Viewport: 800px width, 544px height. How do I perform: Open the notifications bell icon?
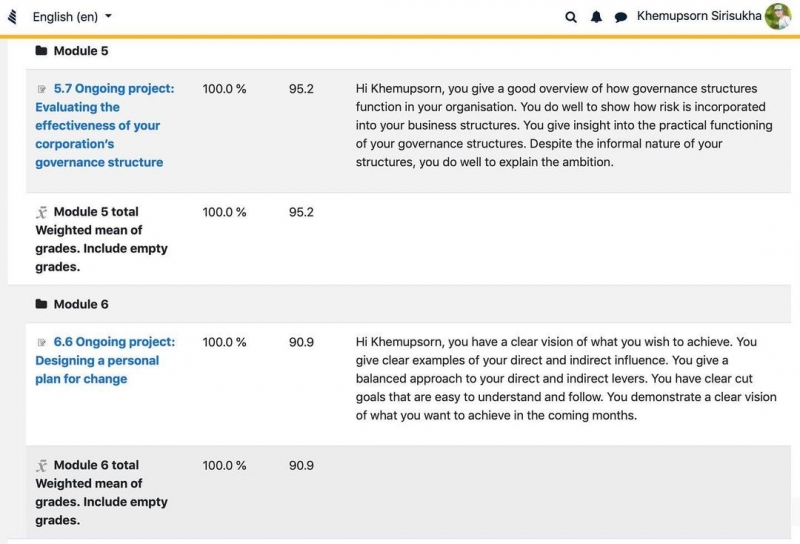tap(596, 17)
